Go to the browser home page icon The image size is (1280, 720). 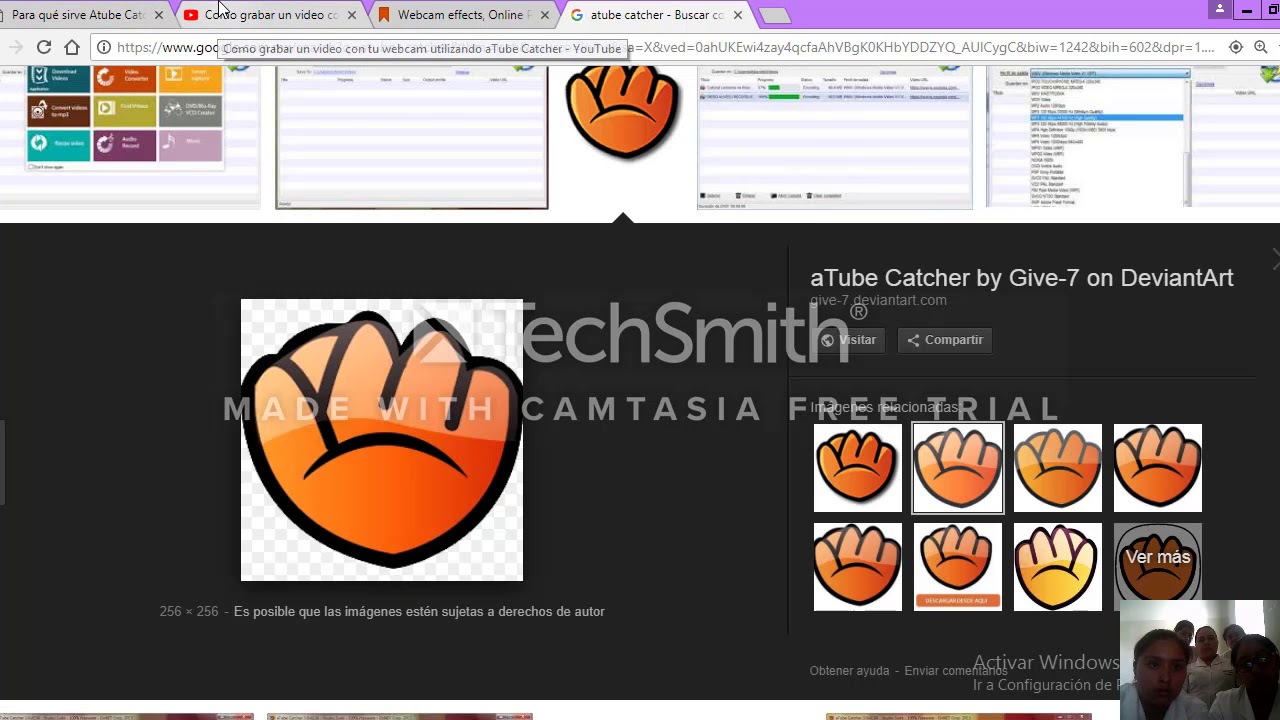72,47
